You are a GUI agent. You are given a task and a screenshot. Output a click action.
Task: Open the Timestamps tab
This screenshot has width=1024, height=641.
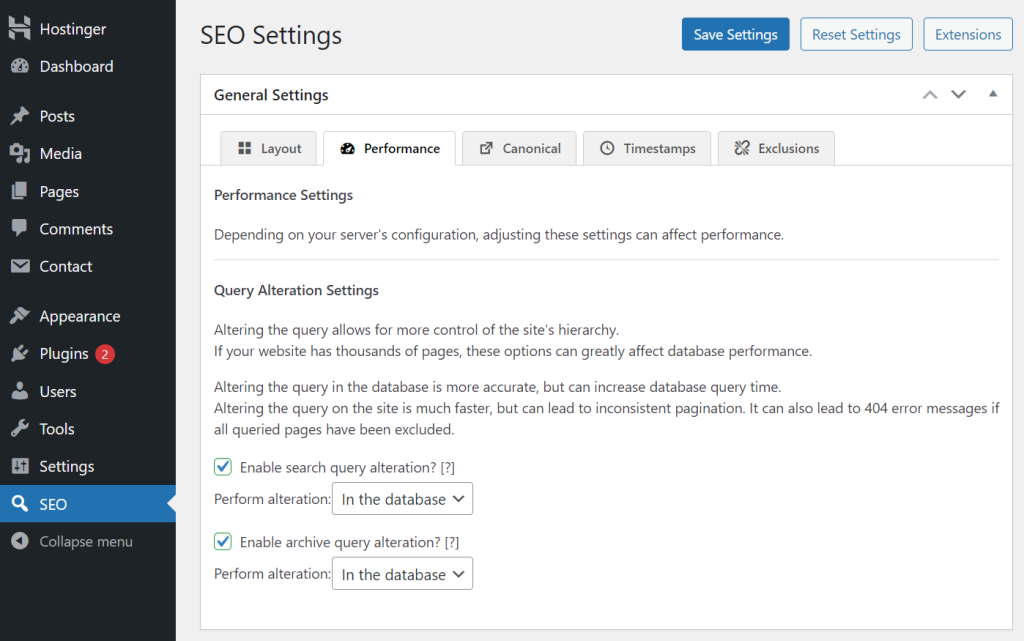647,148
